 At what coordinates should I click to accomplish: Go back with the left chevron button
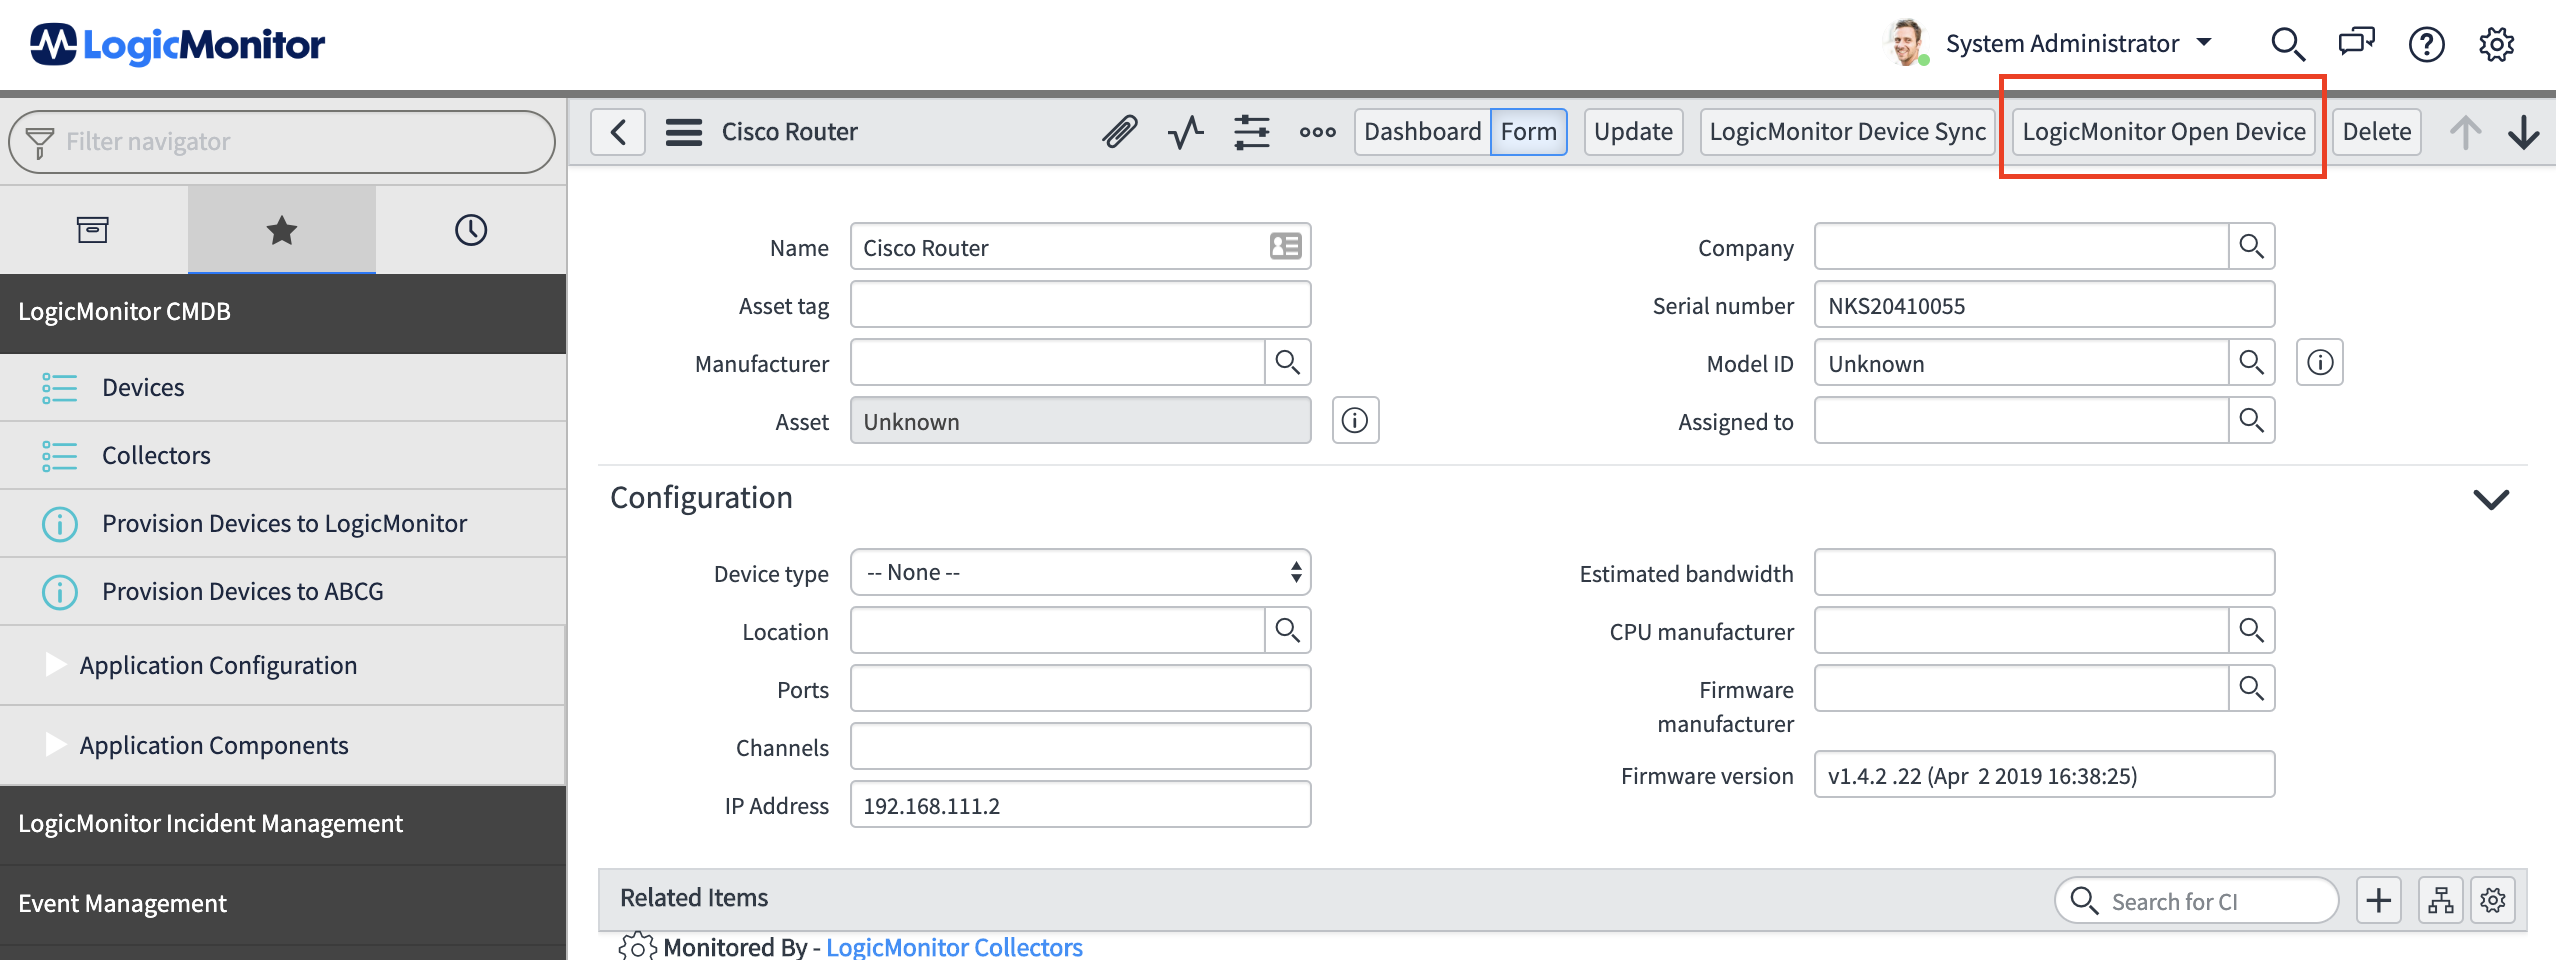pyautogui.click(x=618, y=132)
